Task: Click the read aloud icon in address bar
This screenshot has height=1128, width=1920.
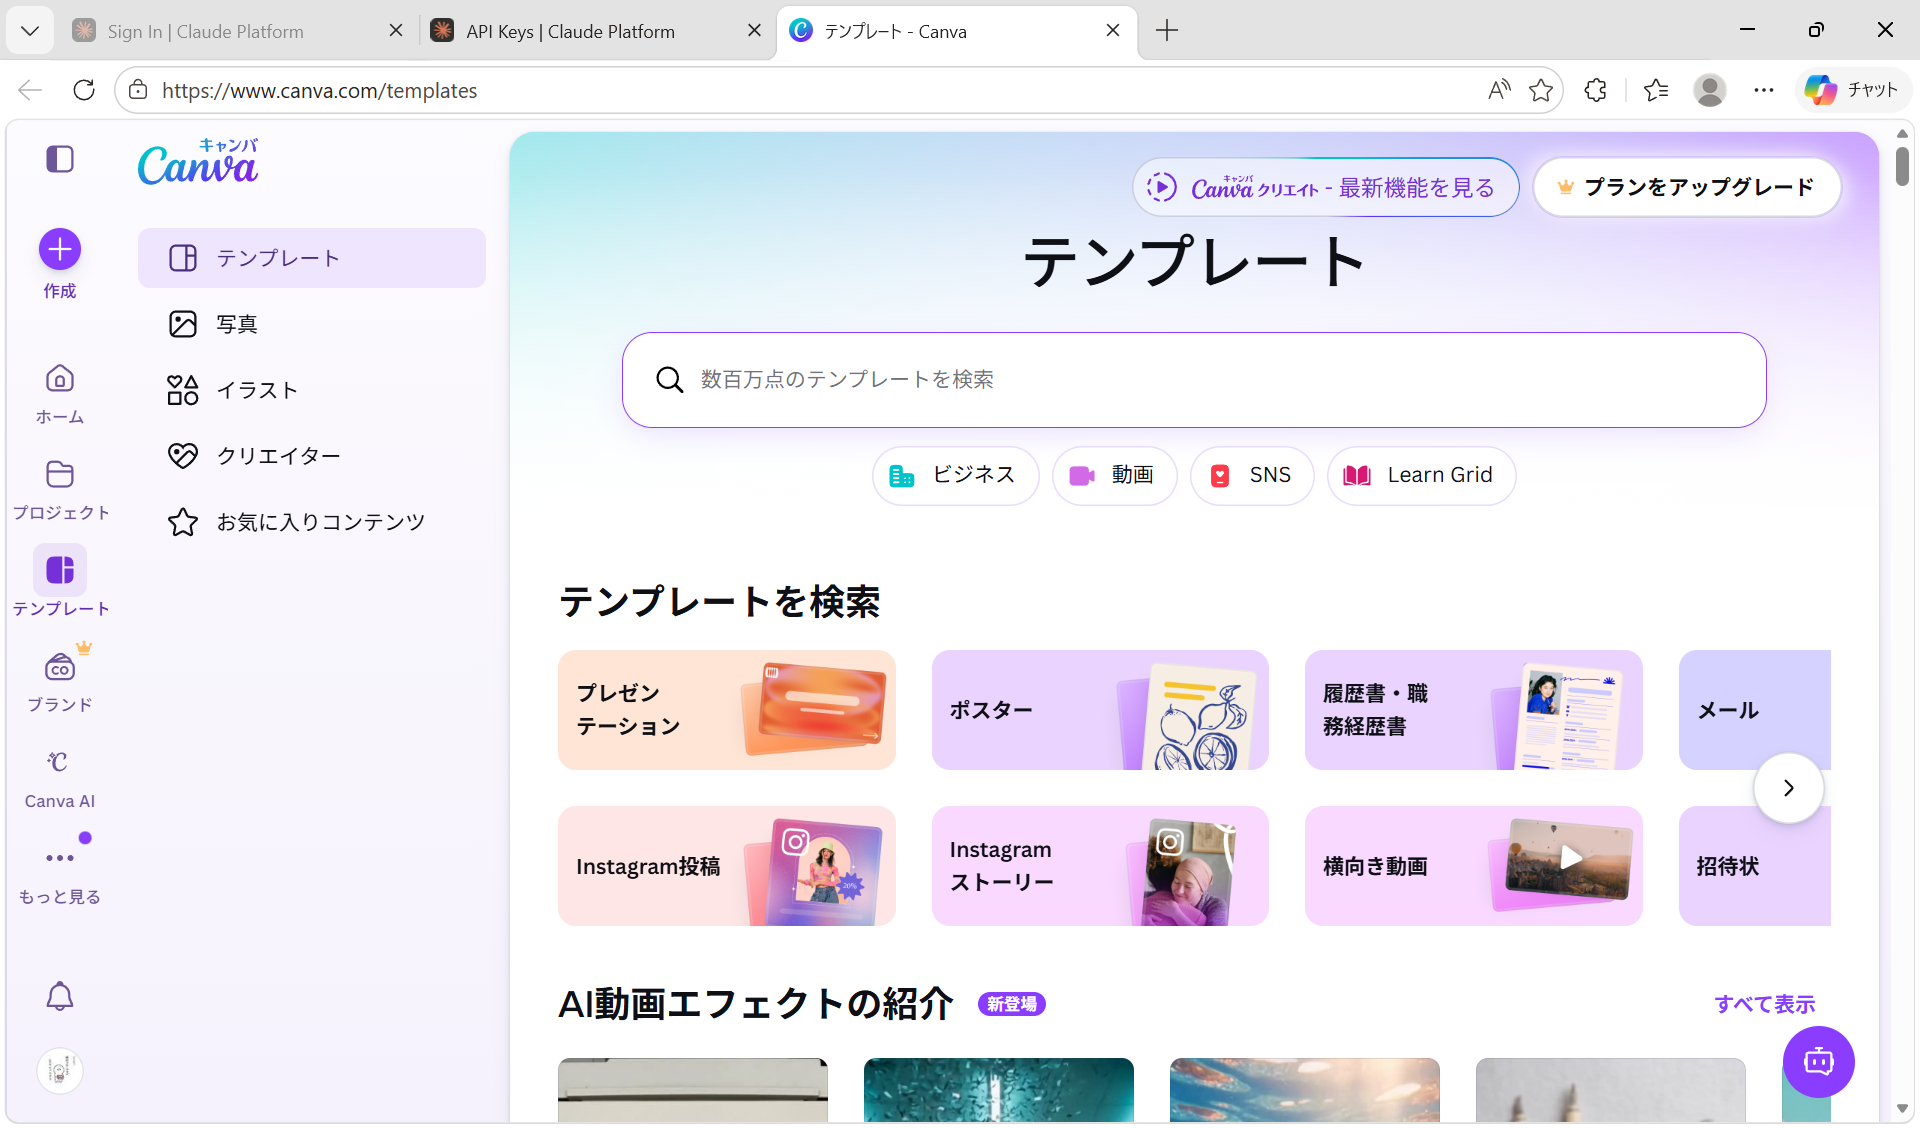Action: click(1499, 90)
